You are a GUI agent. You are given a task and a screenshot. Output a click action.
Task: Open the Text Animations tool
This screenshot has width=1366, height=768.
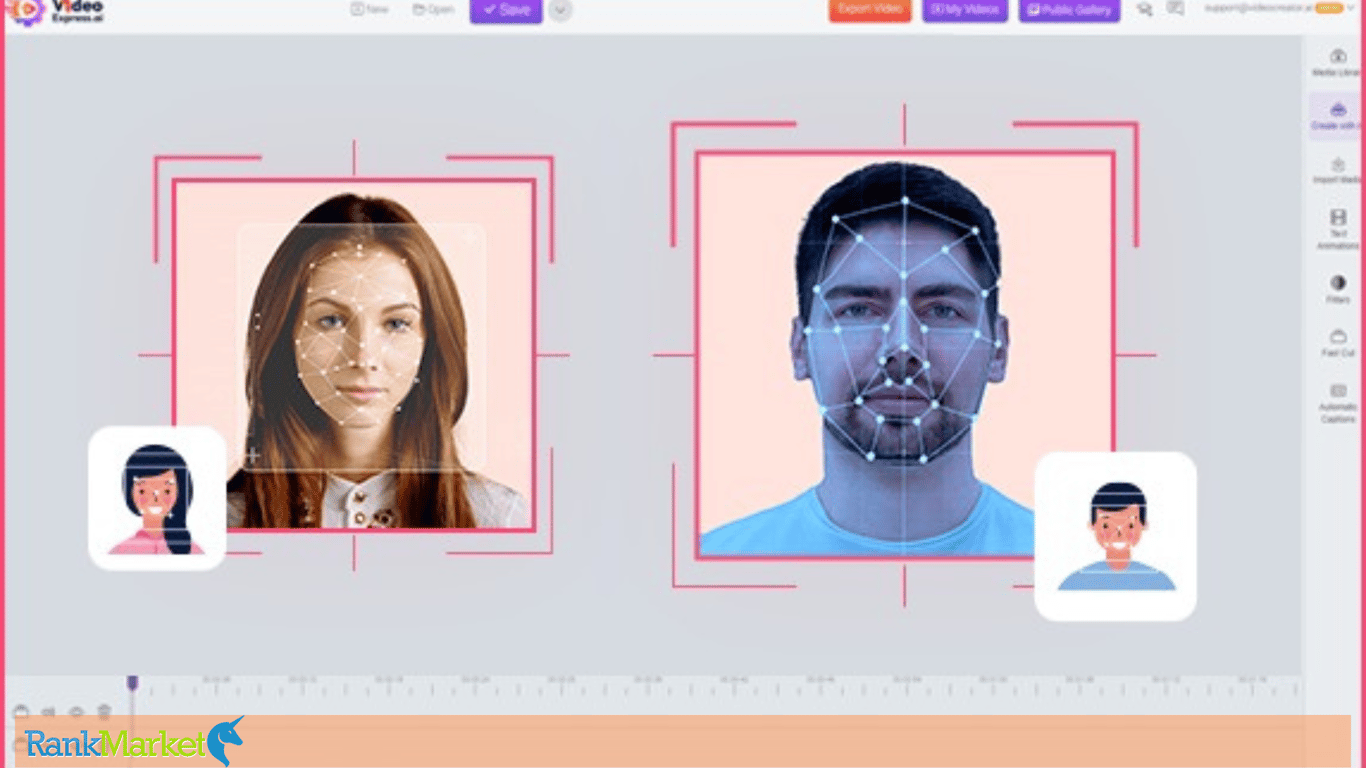[1337, 230]
